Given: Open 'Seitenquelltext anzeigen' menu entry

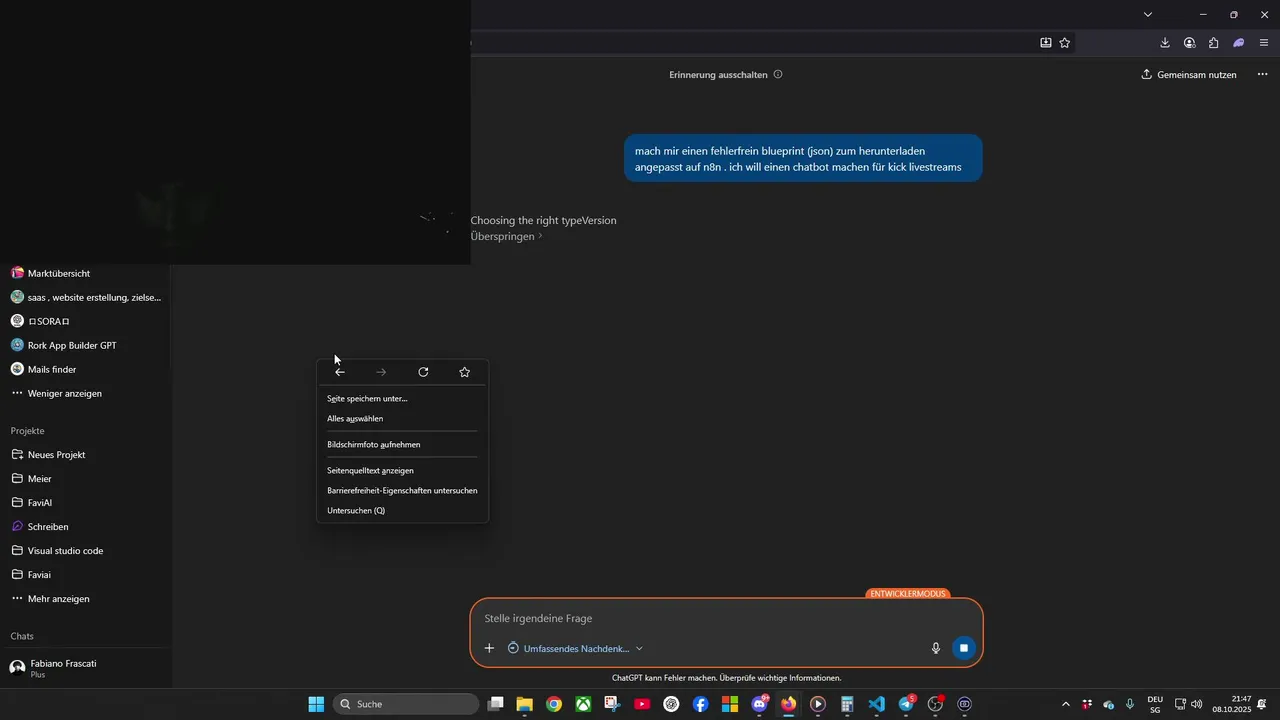Looking at the screenshot, I should click(x=402, y=470).
